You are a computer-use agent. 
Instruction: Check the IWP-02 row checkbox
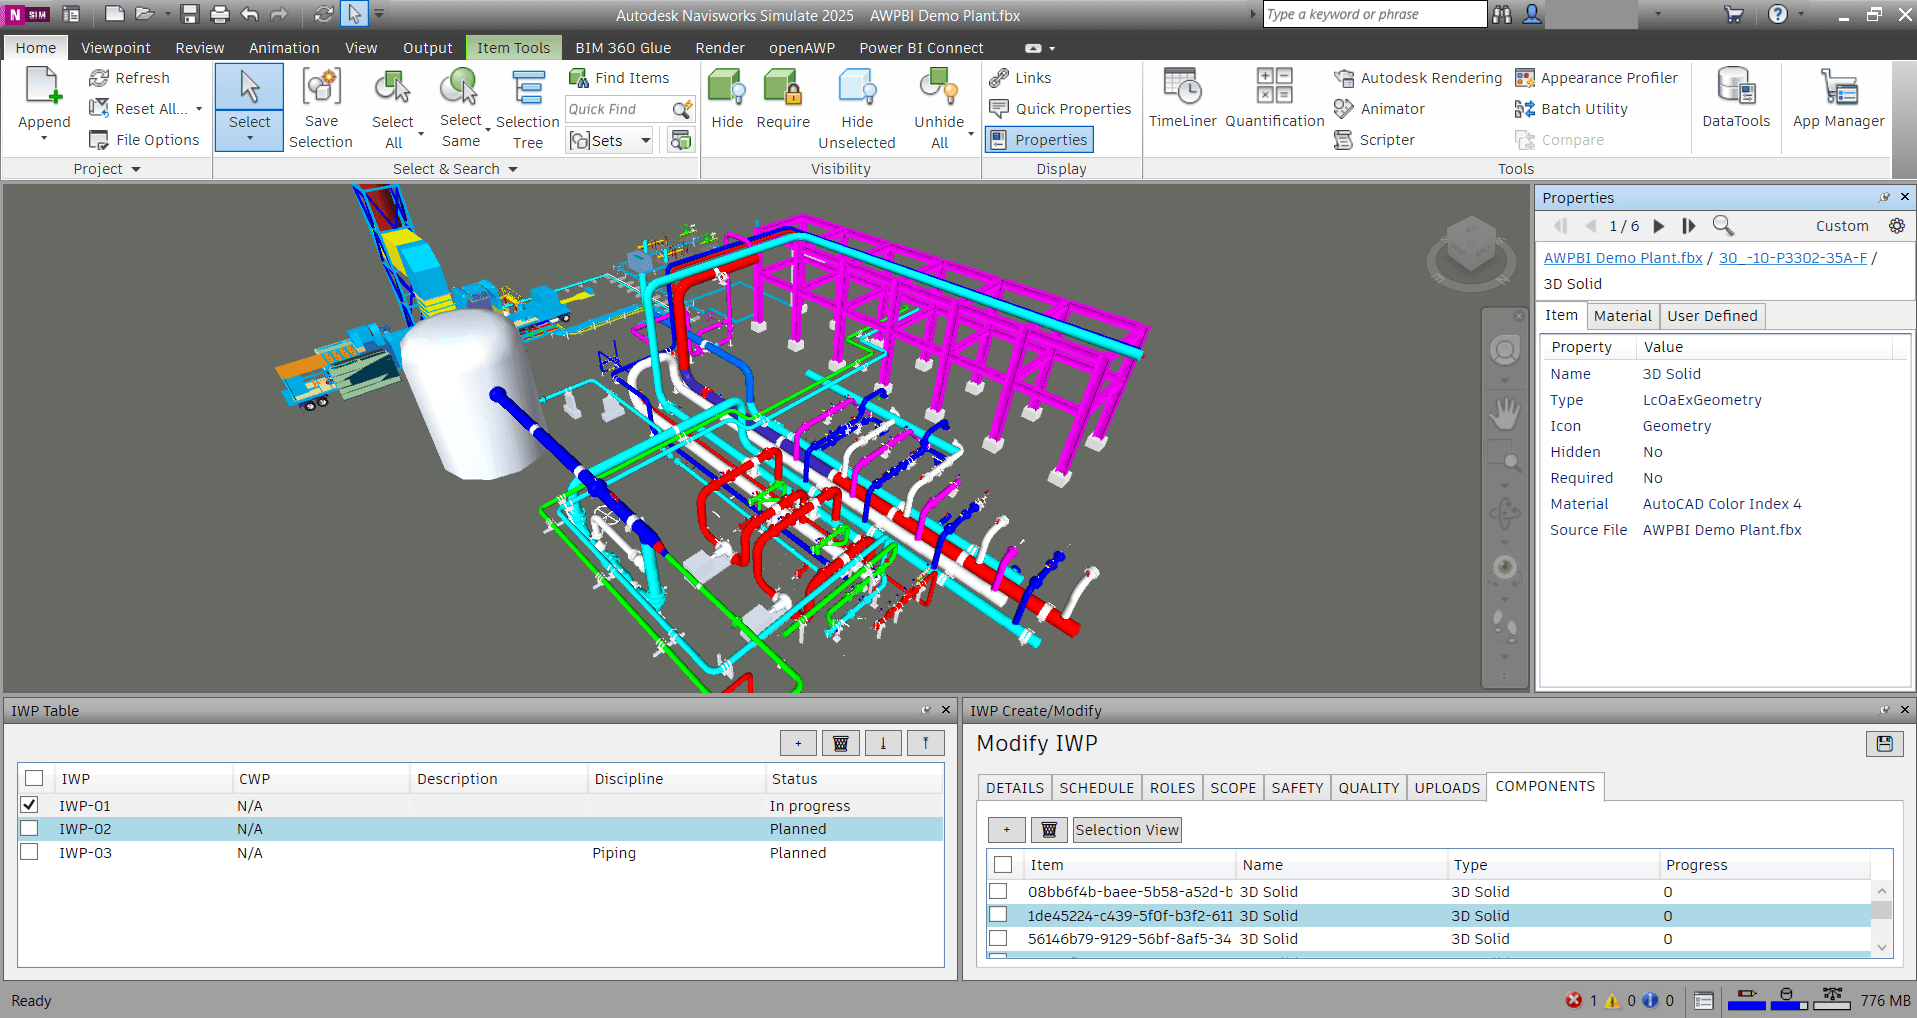[30, 828]
